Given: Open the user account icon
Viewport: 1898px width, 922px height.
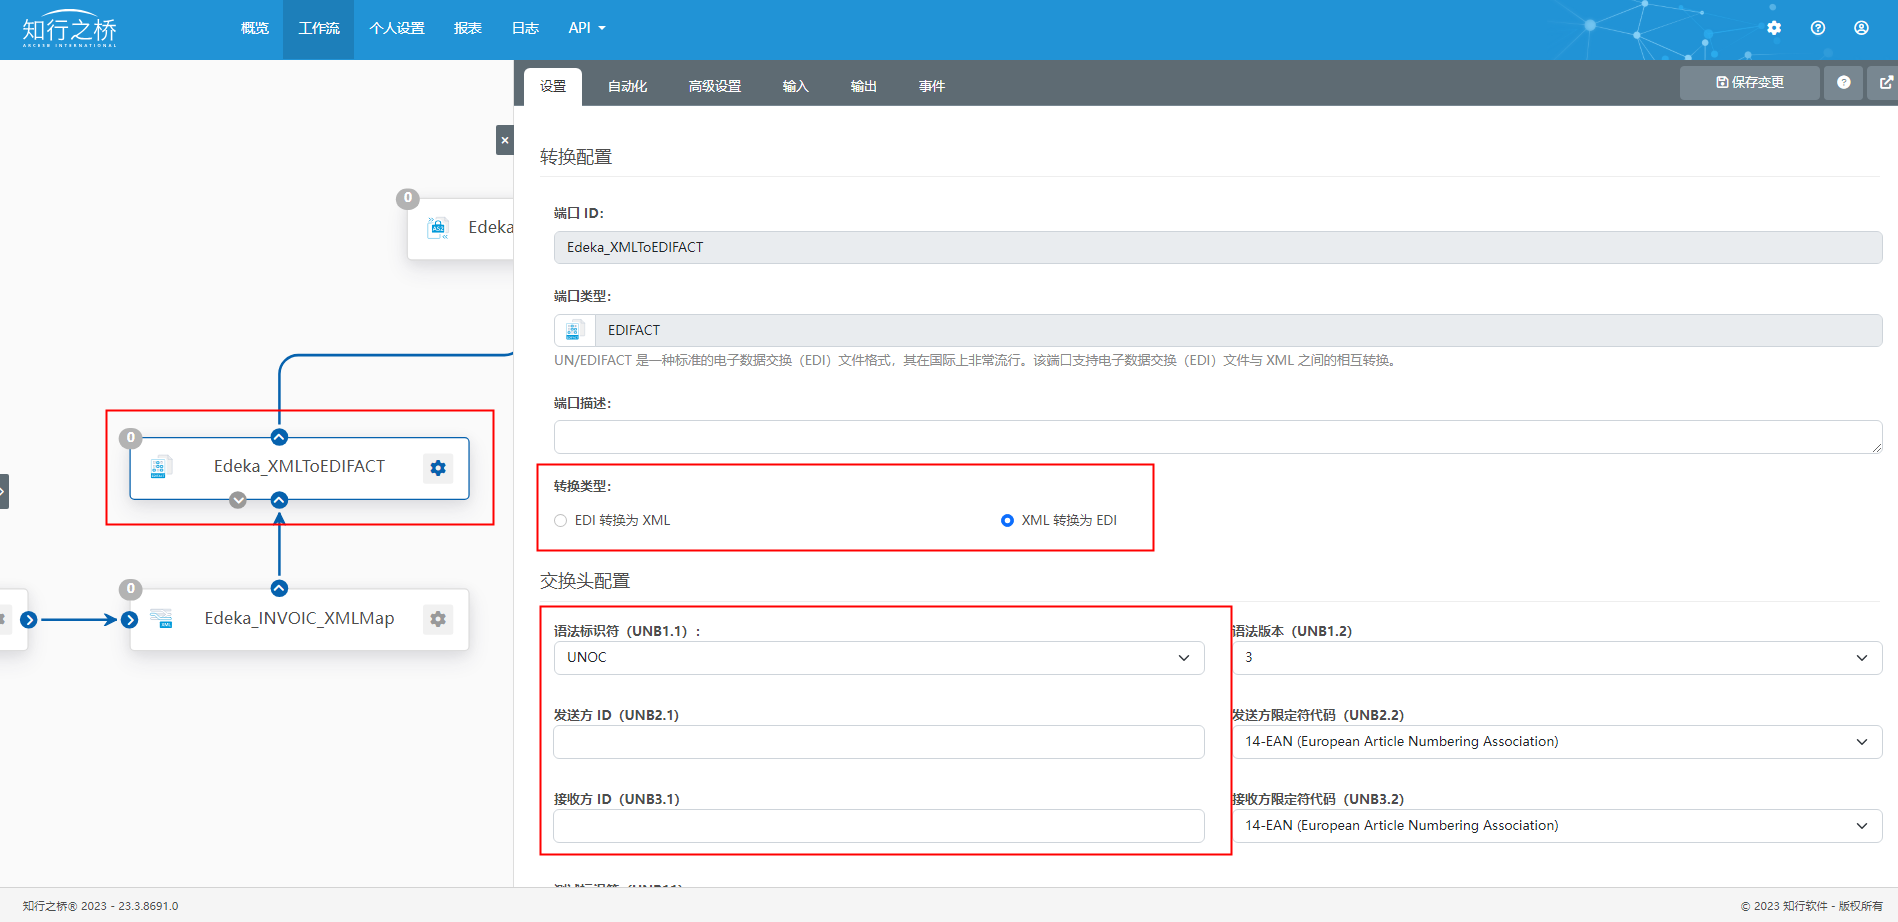Looking at the screenshot, I should click(1860, 28).
